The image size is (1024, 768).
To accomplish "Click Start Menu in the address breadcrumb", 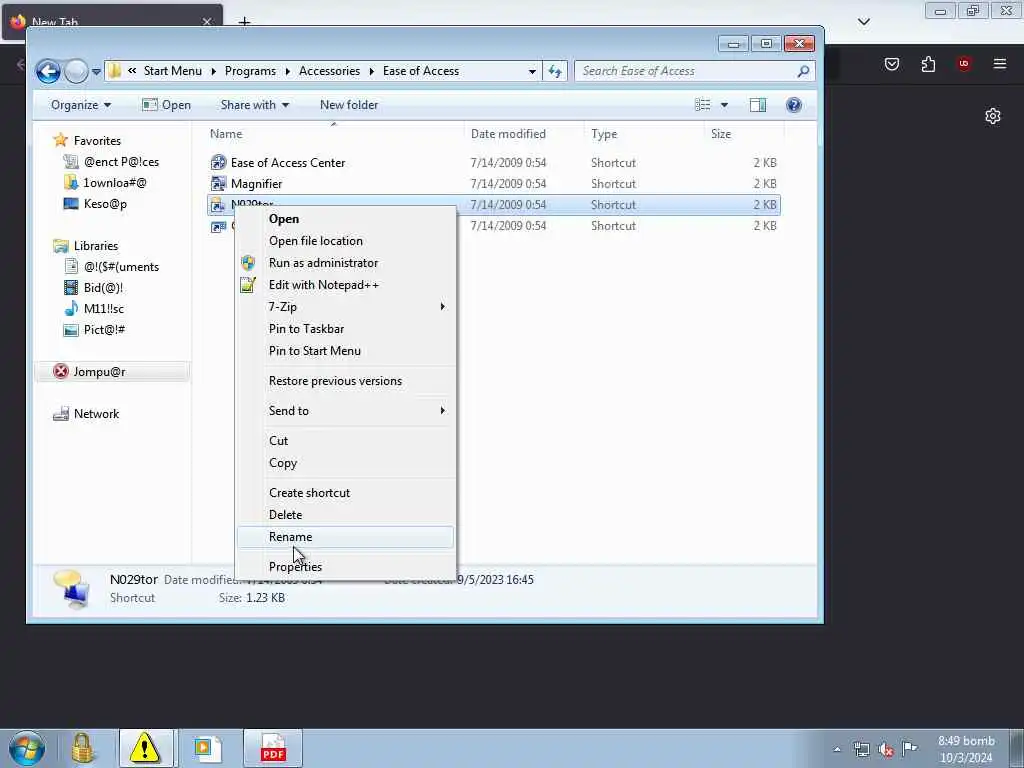I will [x=172, y=71].
